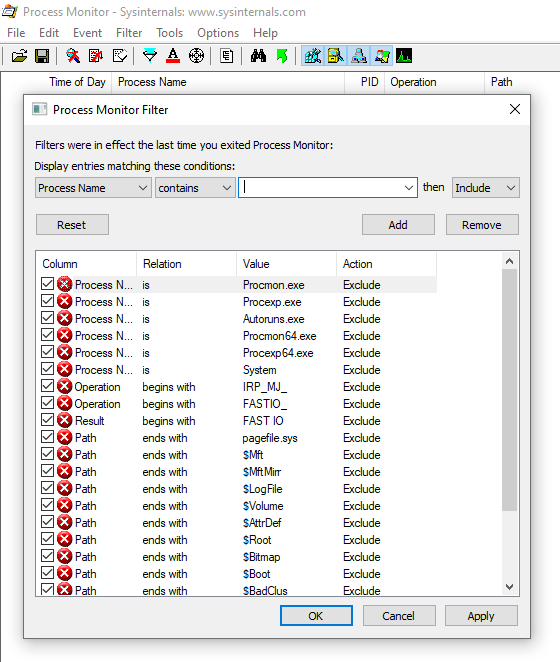Uncheck the Procexp64.exe filter checkbox
The image size is (560, 662).
pyautogui.click(x=47, y=352)
